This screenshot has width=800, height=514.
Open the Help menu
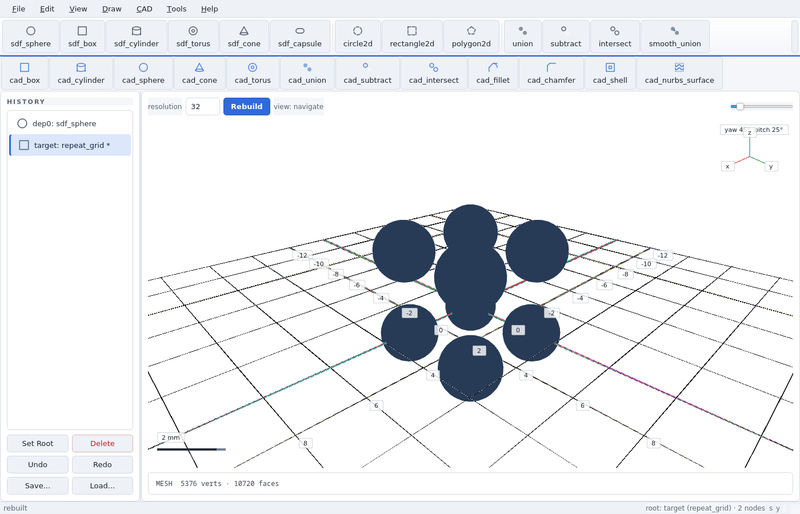tap(209, 9)
